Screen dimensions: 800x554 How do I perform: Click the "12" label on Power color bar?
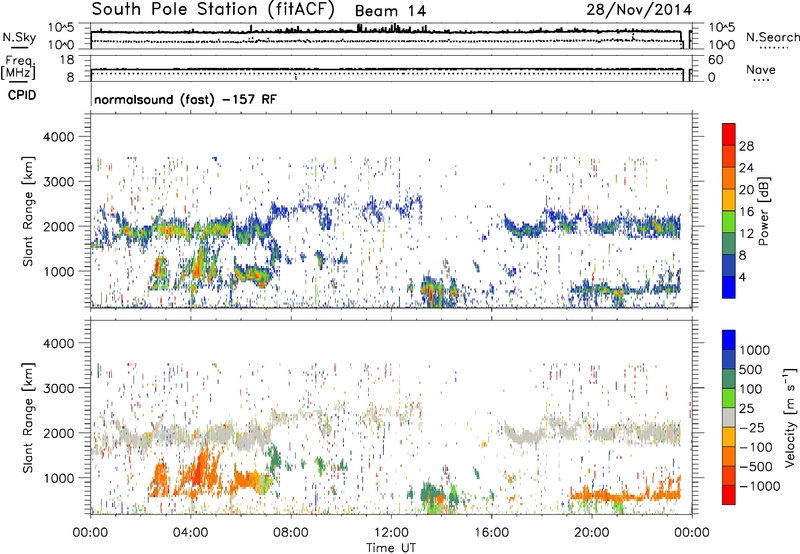[746, 234]
